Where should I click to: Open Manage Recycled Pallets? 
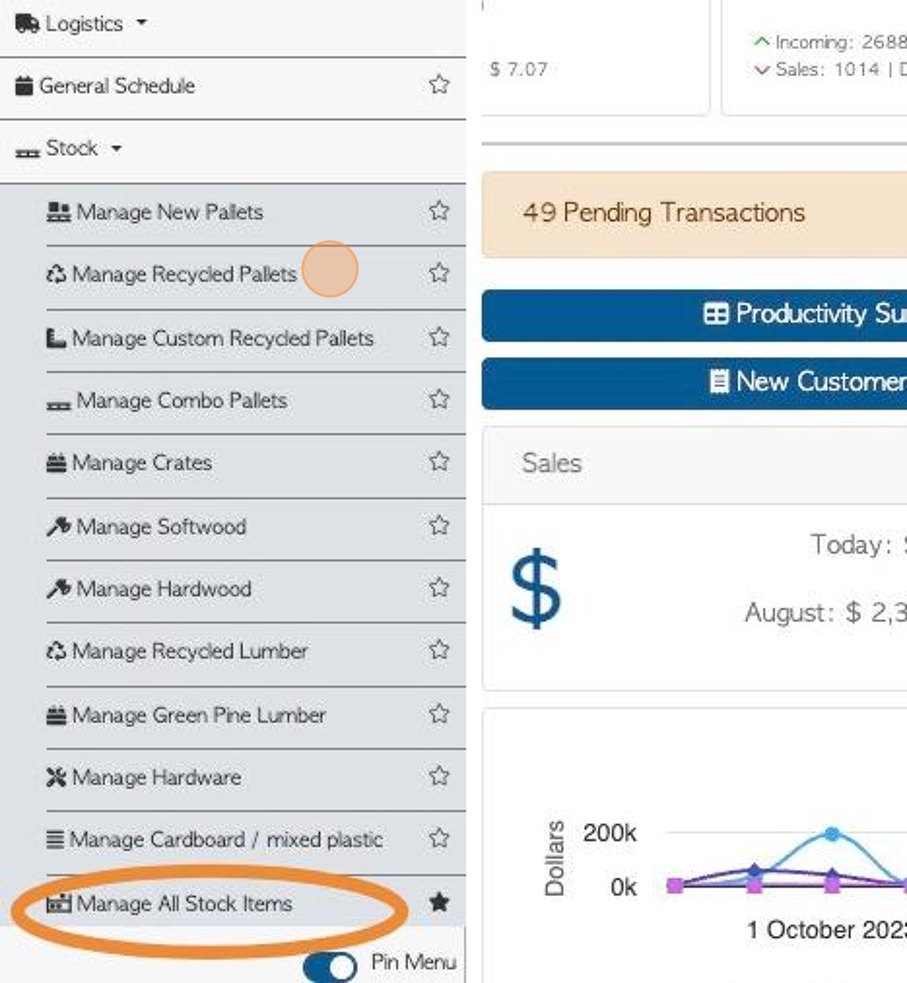click(x=184, y=274)
